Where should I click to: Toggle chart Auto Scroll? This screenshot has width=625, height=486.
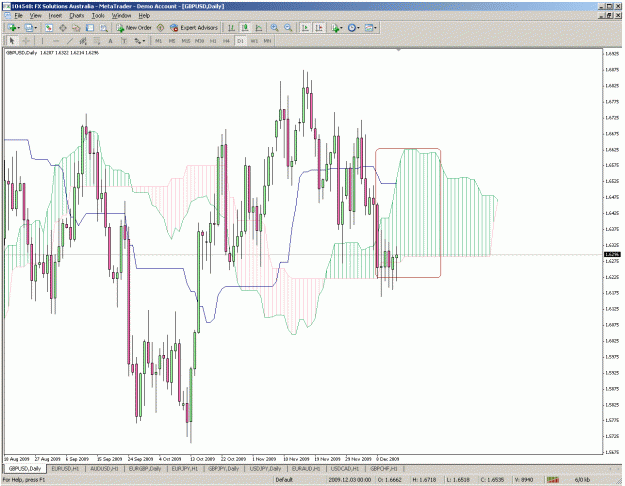(305, 28)
